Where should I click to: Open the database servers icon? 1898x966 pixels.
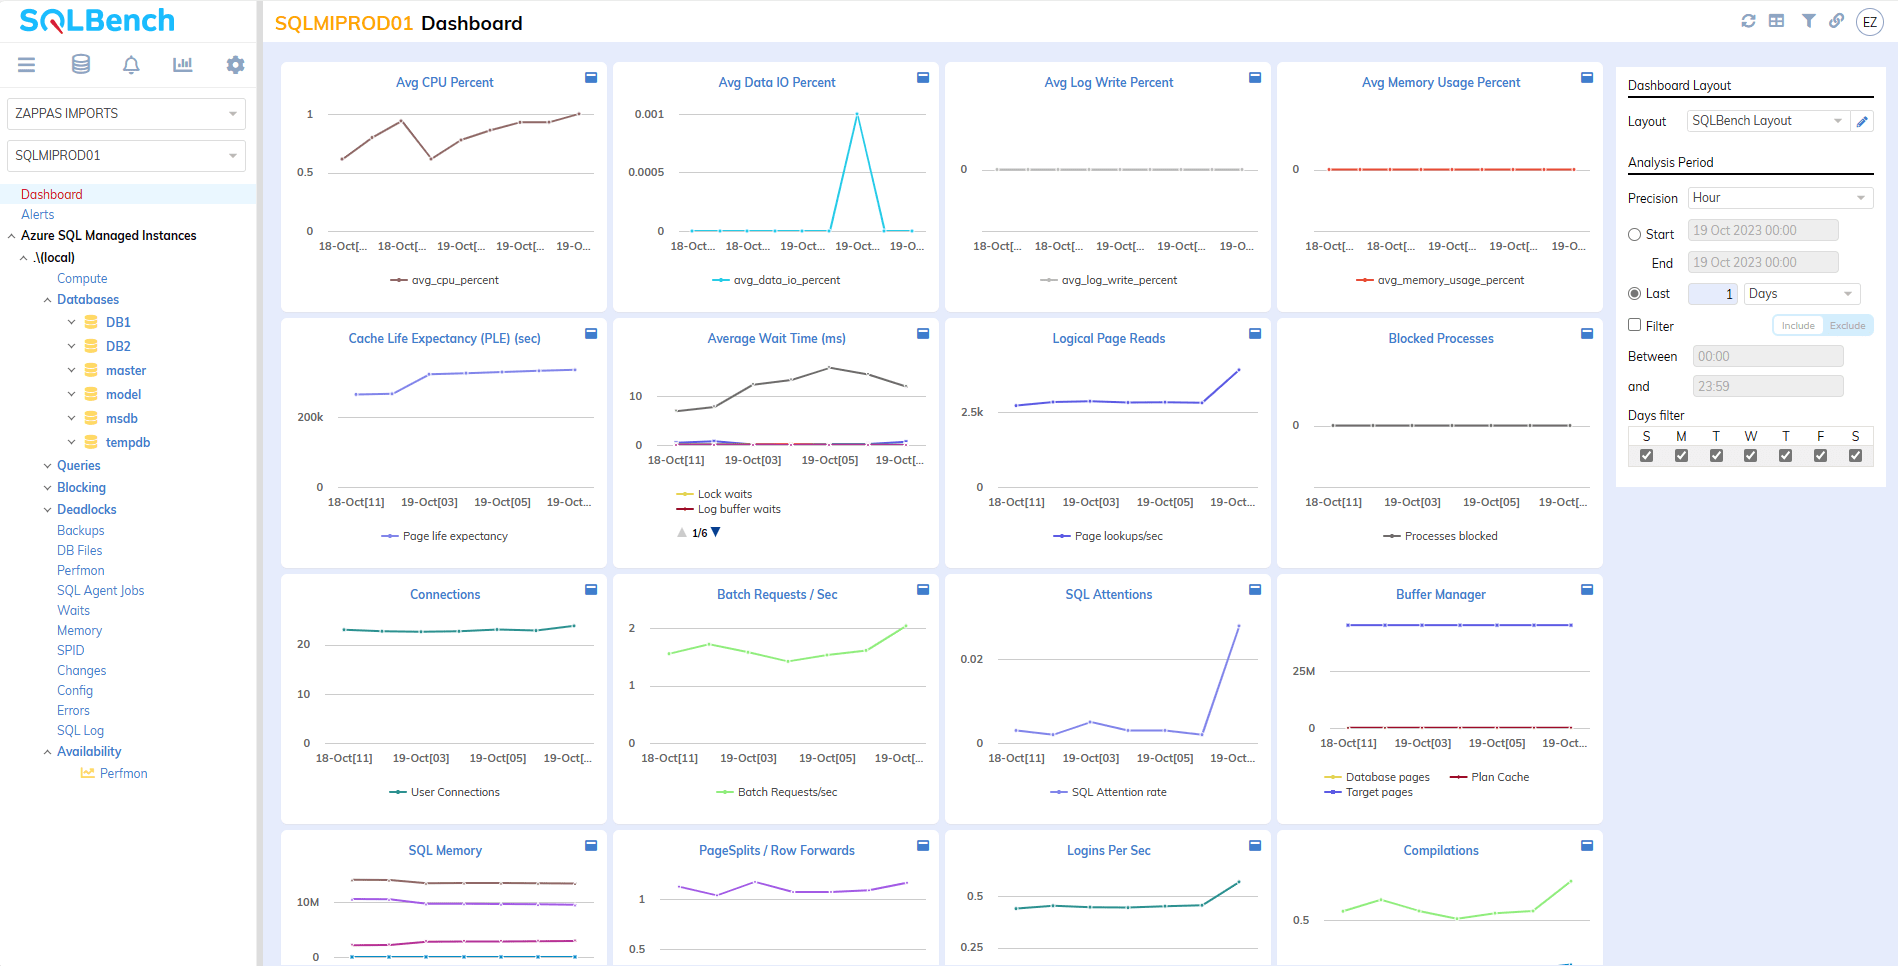pyautogui.click(x=81, y=65)
